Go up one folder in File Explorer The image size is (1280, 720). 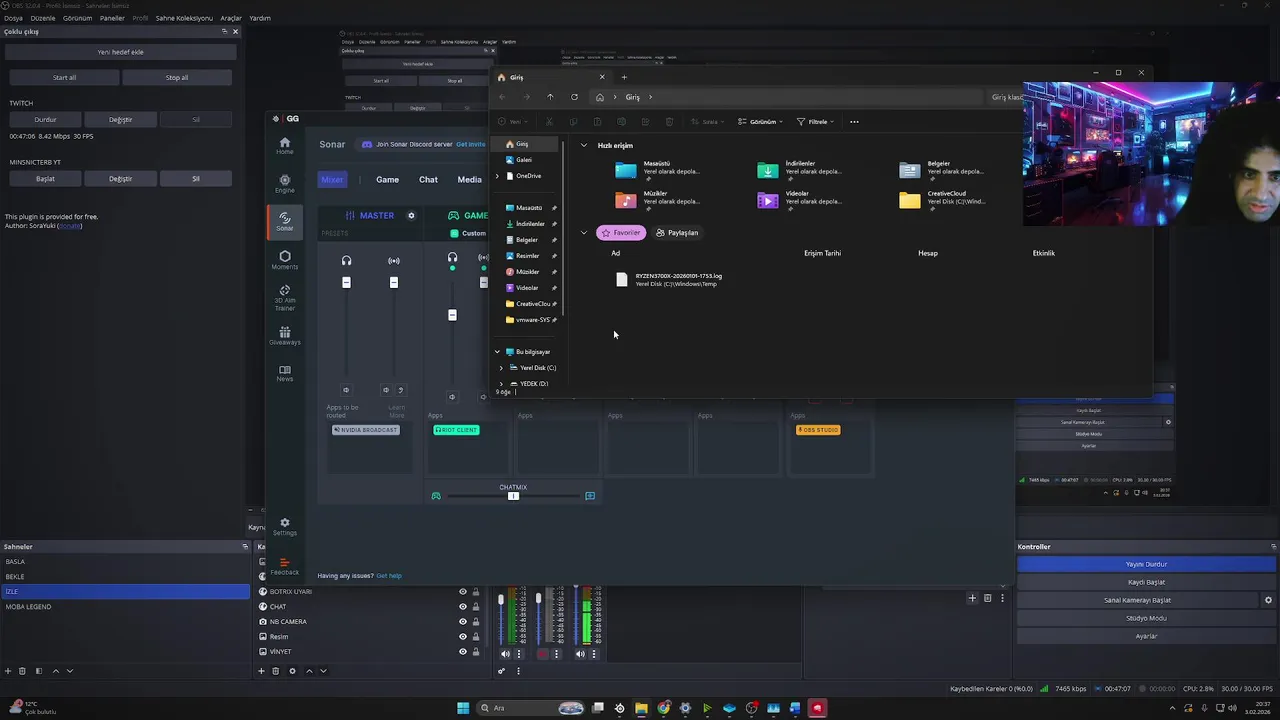550,97
